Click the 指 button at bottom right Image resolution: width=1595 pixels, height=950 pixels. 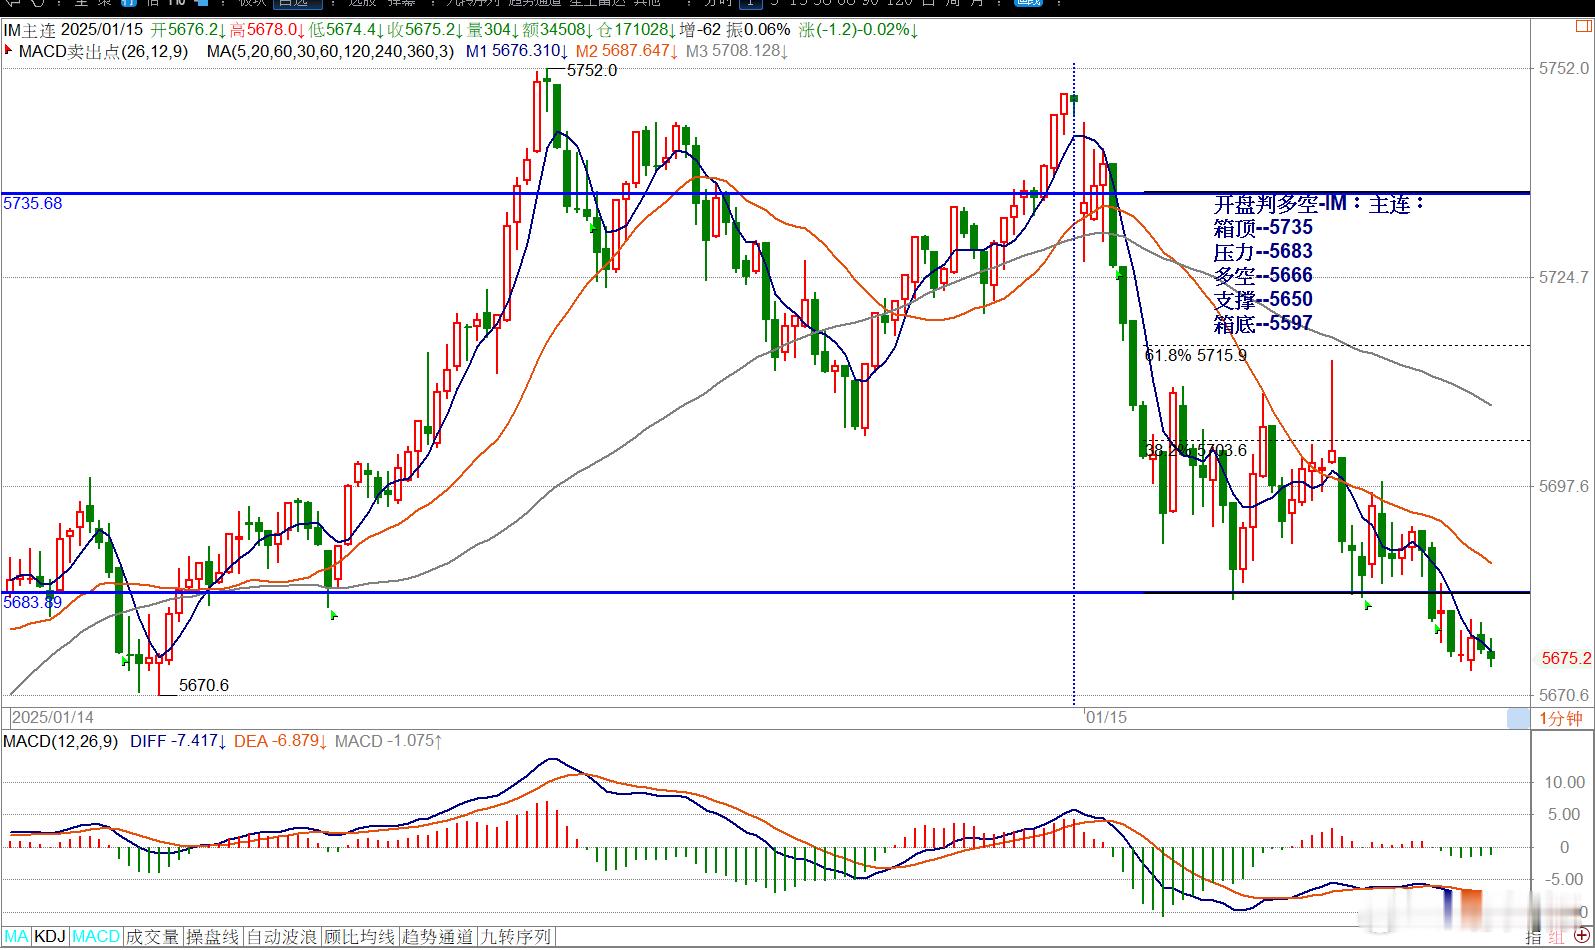[1533, 937]
